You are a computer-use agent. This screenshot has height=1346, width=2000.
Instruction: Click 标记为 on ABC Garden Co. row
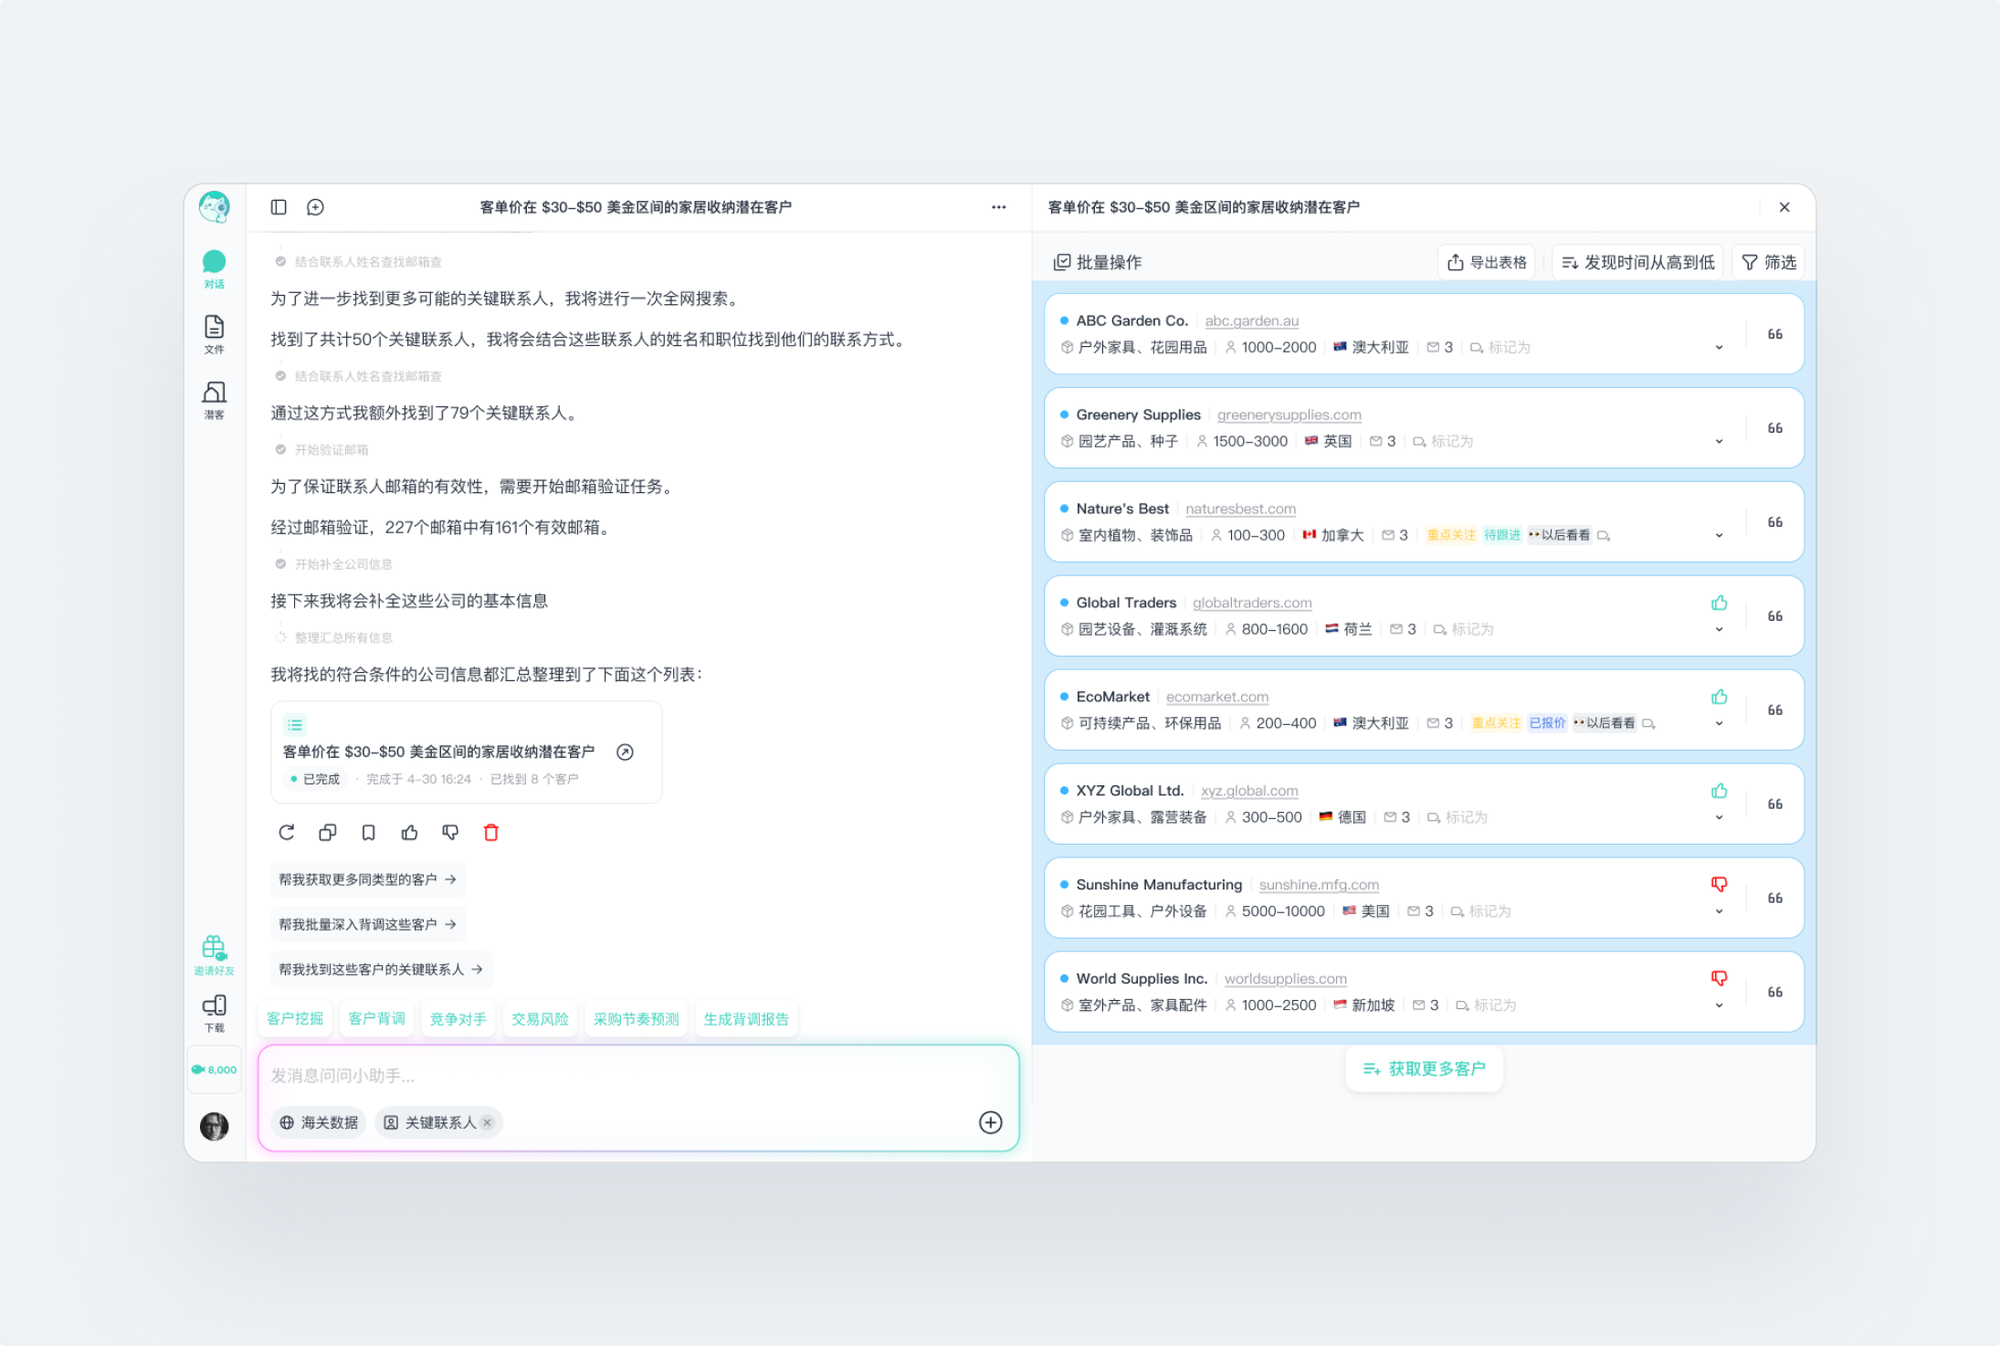click(x=1500, y=348)
